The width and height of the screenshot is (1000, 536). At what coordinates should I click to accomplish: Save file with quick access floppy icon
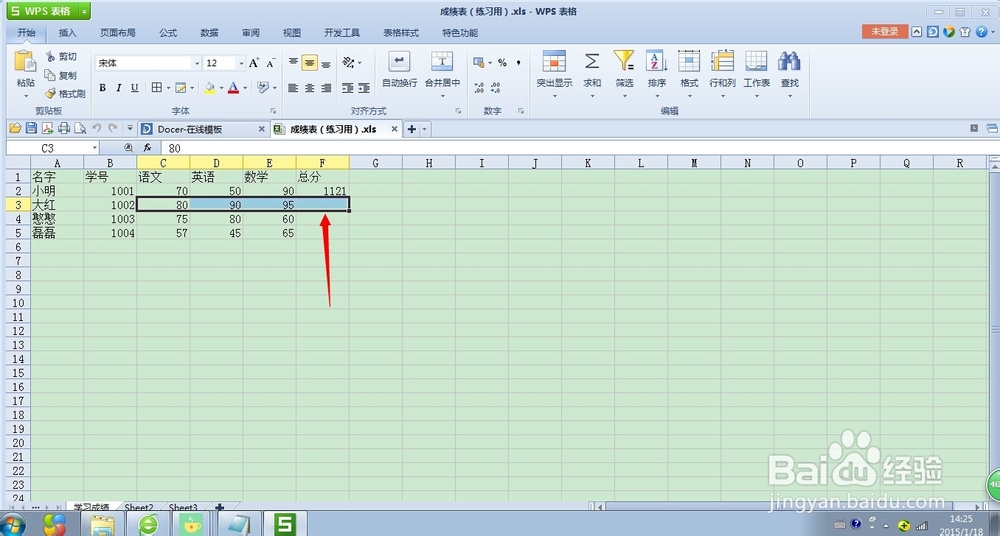pyautogui.click(x=31, y=128)
